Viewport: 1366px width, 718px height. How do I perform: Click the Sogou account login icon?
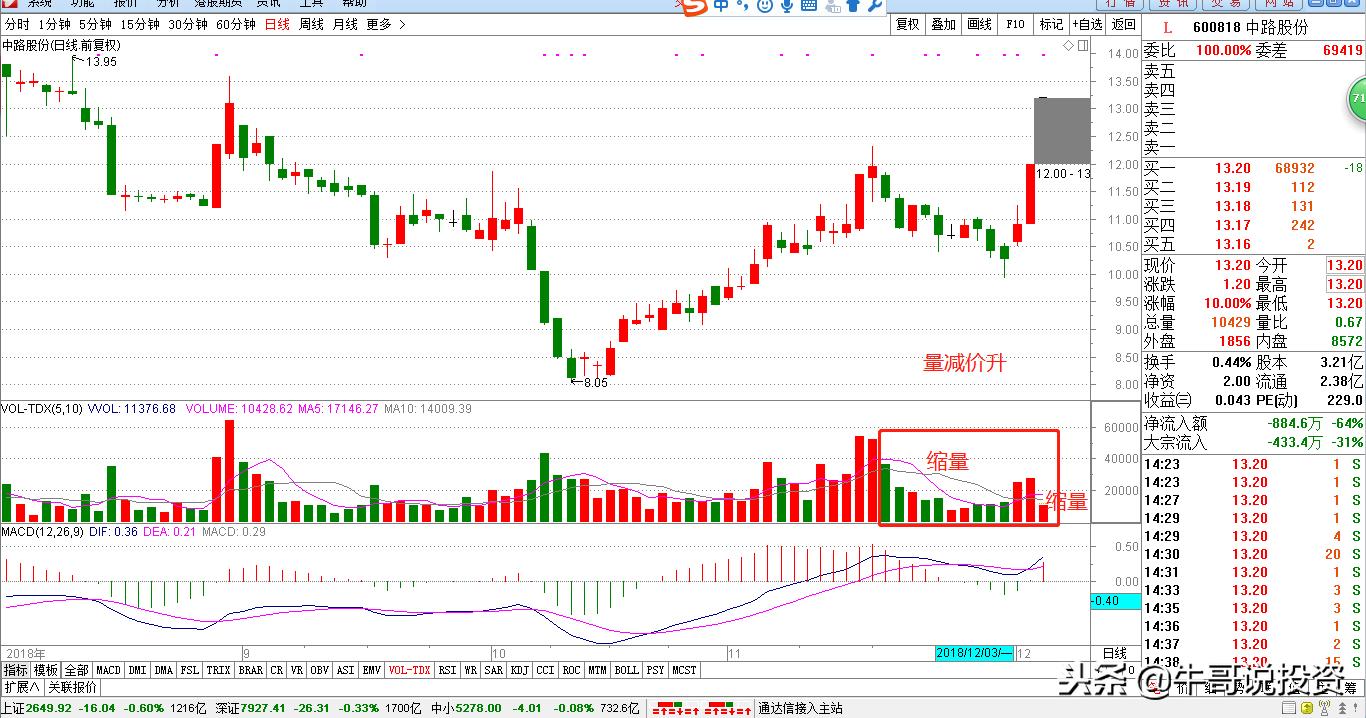[831, 6]
